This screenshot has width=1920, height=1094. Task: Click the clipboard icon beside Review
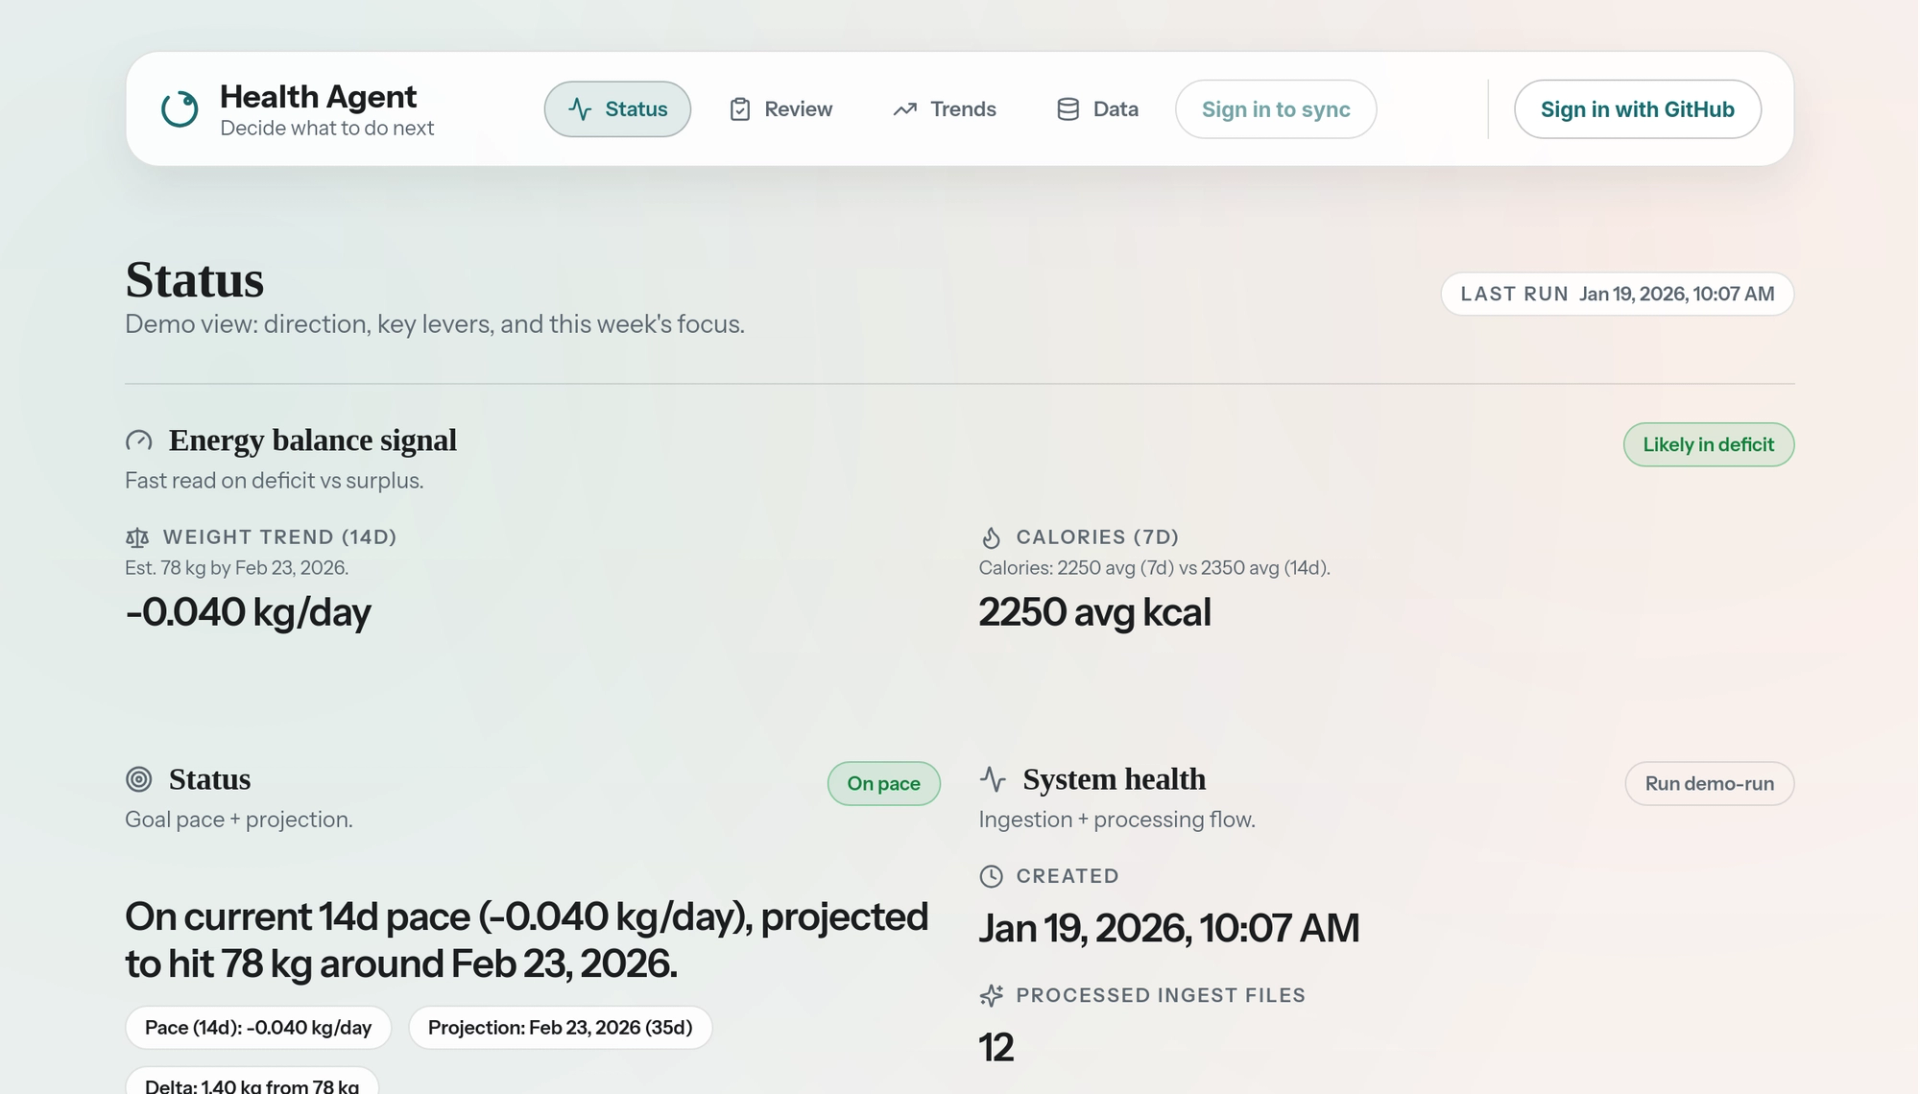pyautogui.click(x=740, y=109)
